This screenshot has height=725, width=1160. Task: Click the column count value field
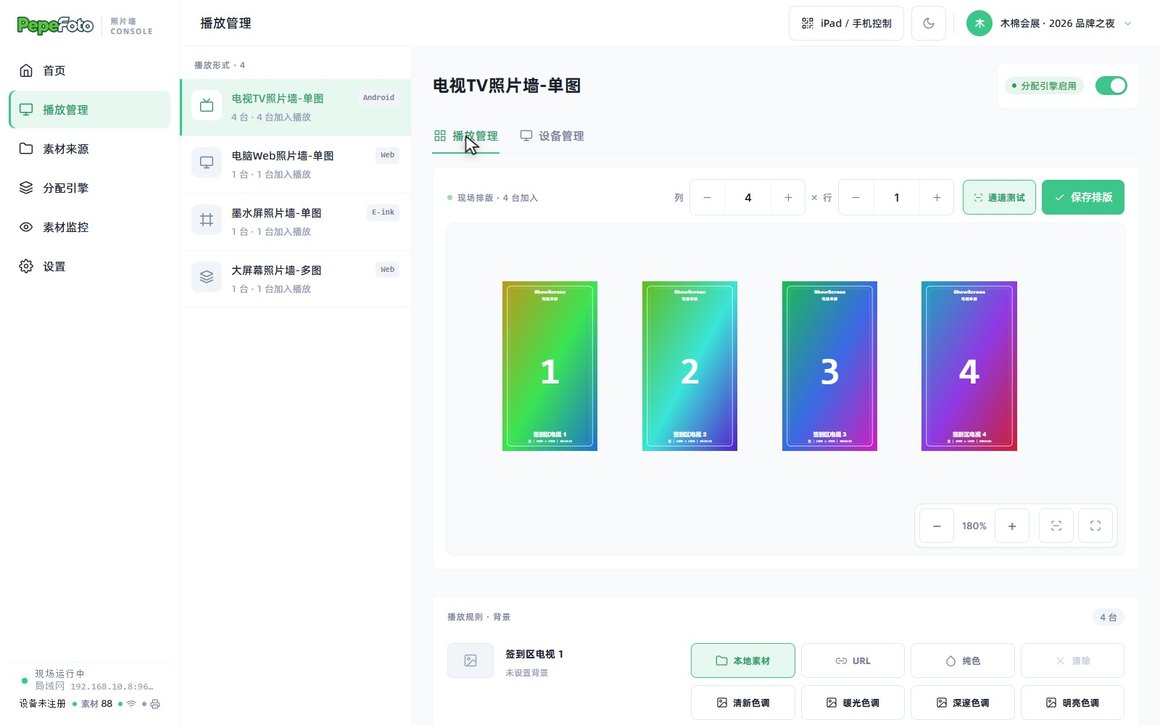click(748, 198)
